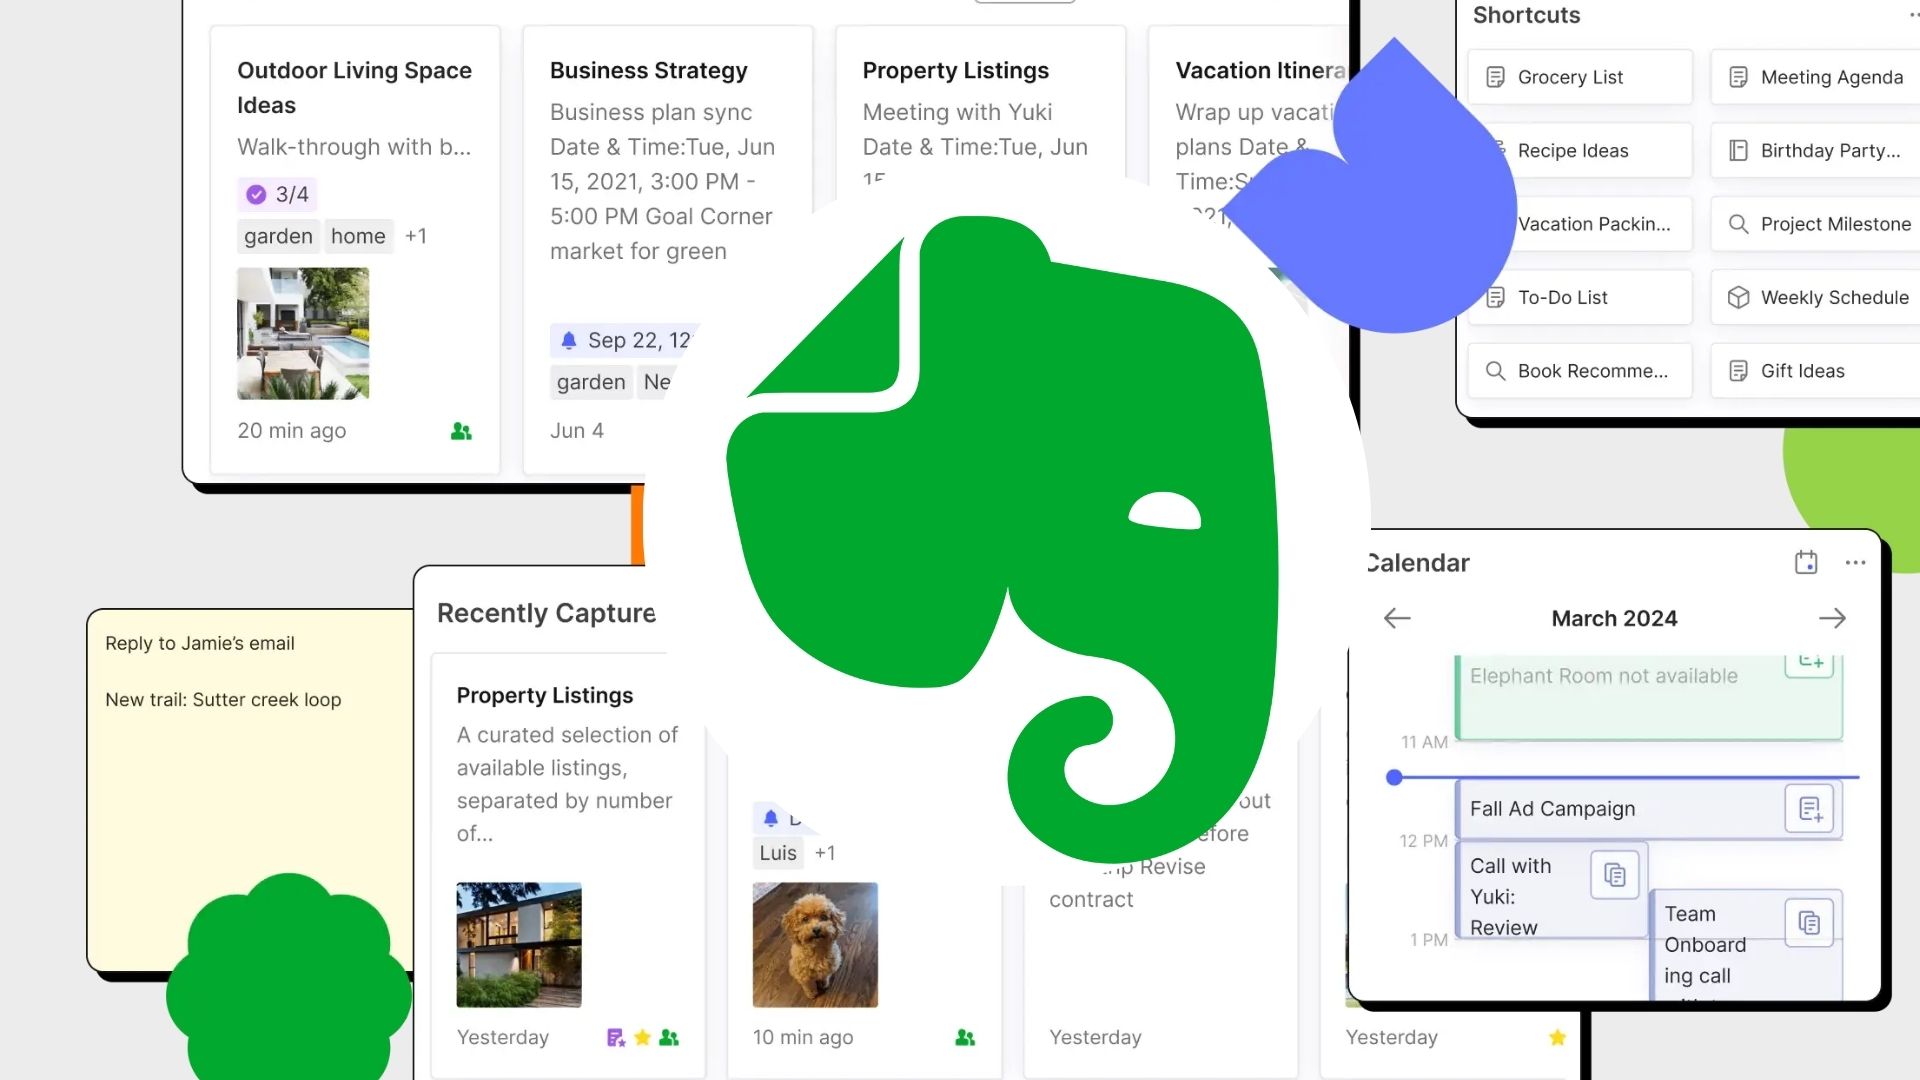The height and width of the screenshot is (1080, 1920).
Task: Expand the +1 tags on Outdoor note
Action: tap(416, 236)
